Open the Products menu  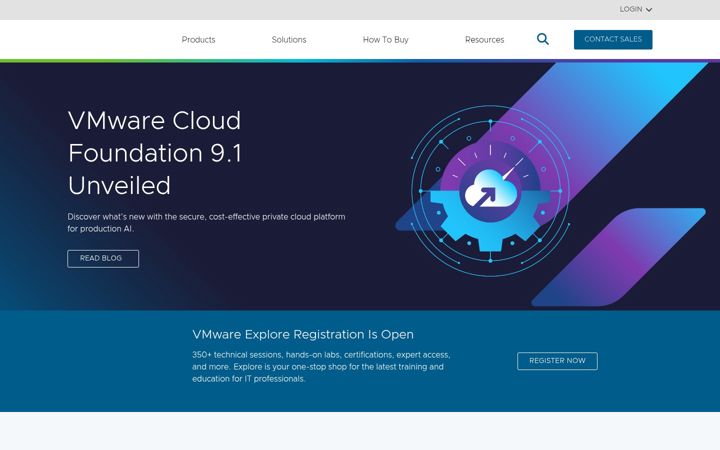tap(198, 39)
